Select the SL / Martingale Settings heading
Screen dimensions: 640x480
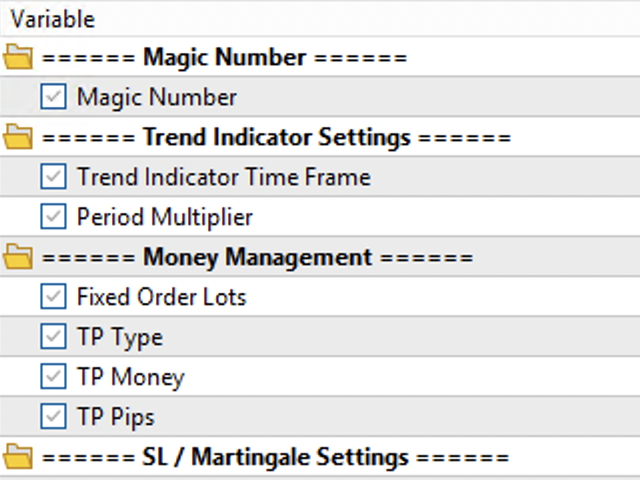pos(275,457)
